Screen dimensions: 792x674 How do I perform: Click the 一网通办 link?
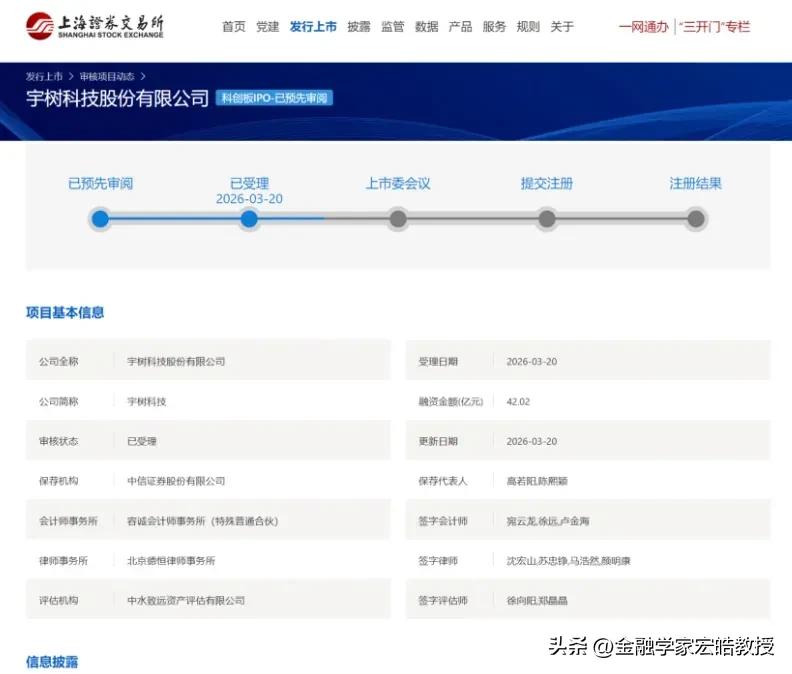point(644,27)
